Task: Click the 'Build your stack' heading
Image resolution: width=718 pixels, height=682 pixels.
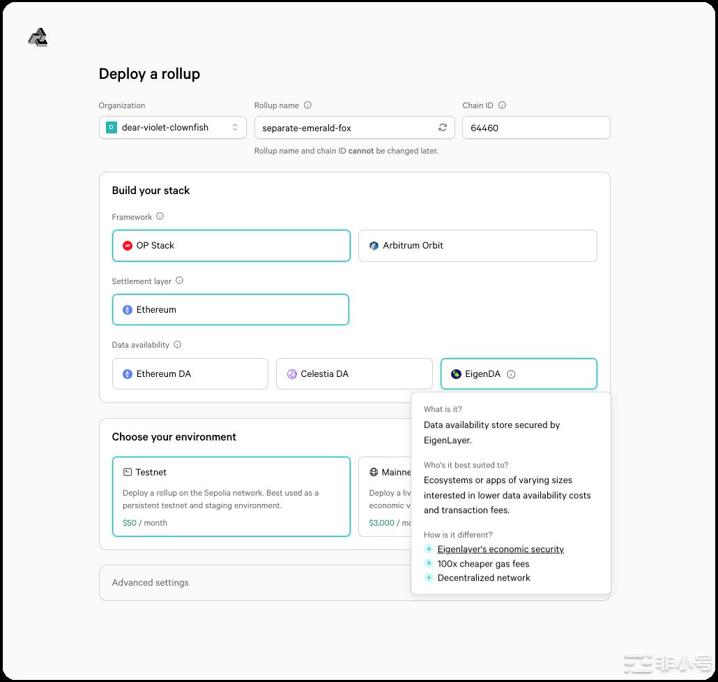Action: 151,190
